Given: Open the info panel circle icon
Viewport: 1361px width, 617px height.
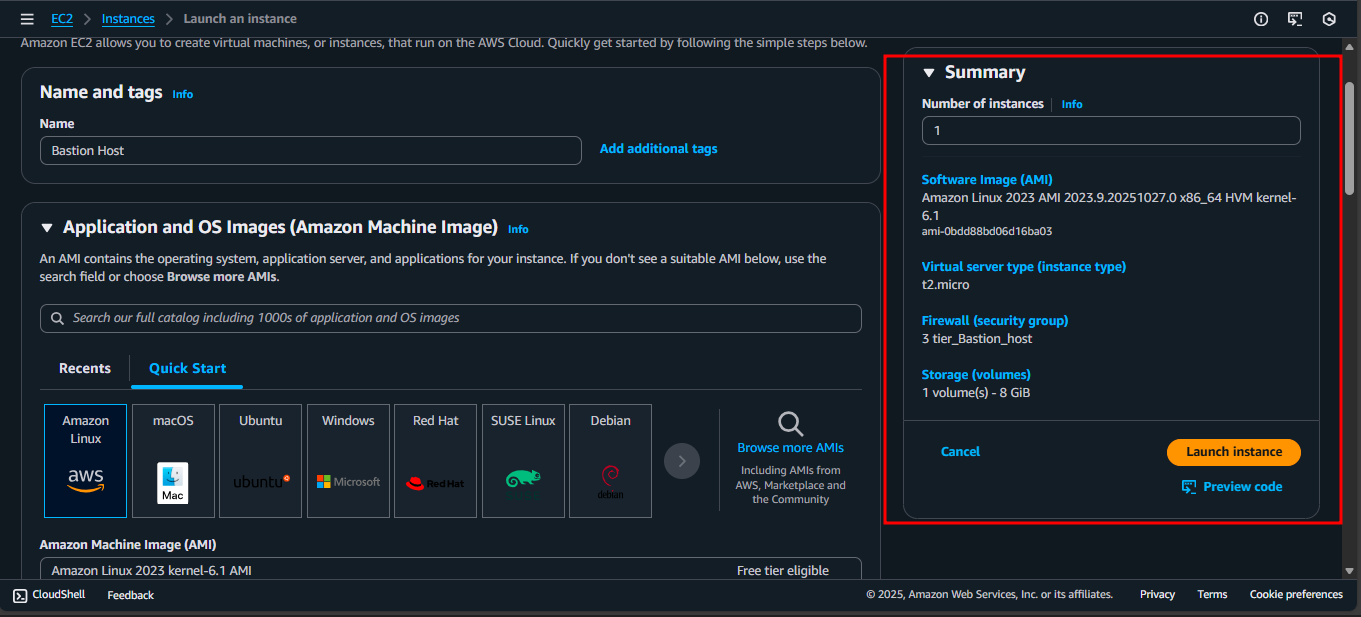Looking at the screenshot, I should (1261, 19).
